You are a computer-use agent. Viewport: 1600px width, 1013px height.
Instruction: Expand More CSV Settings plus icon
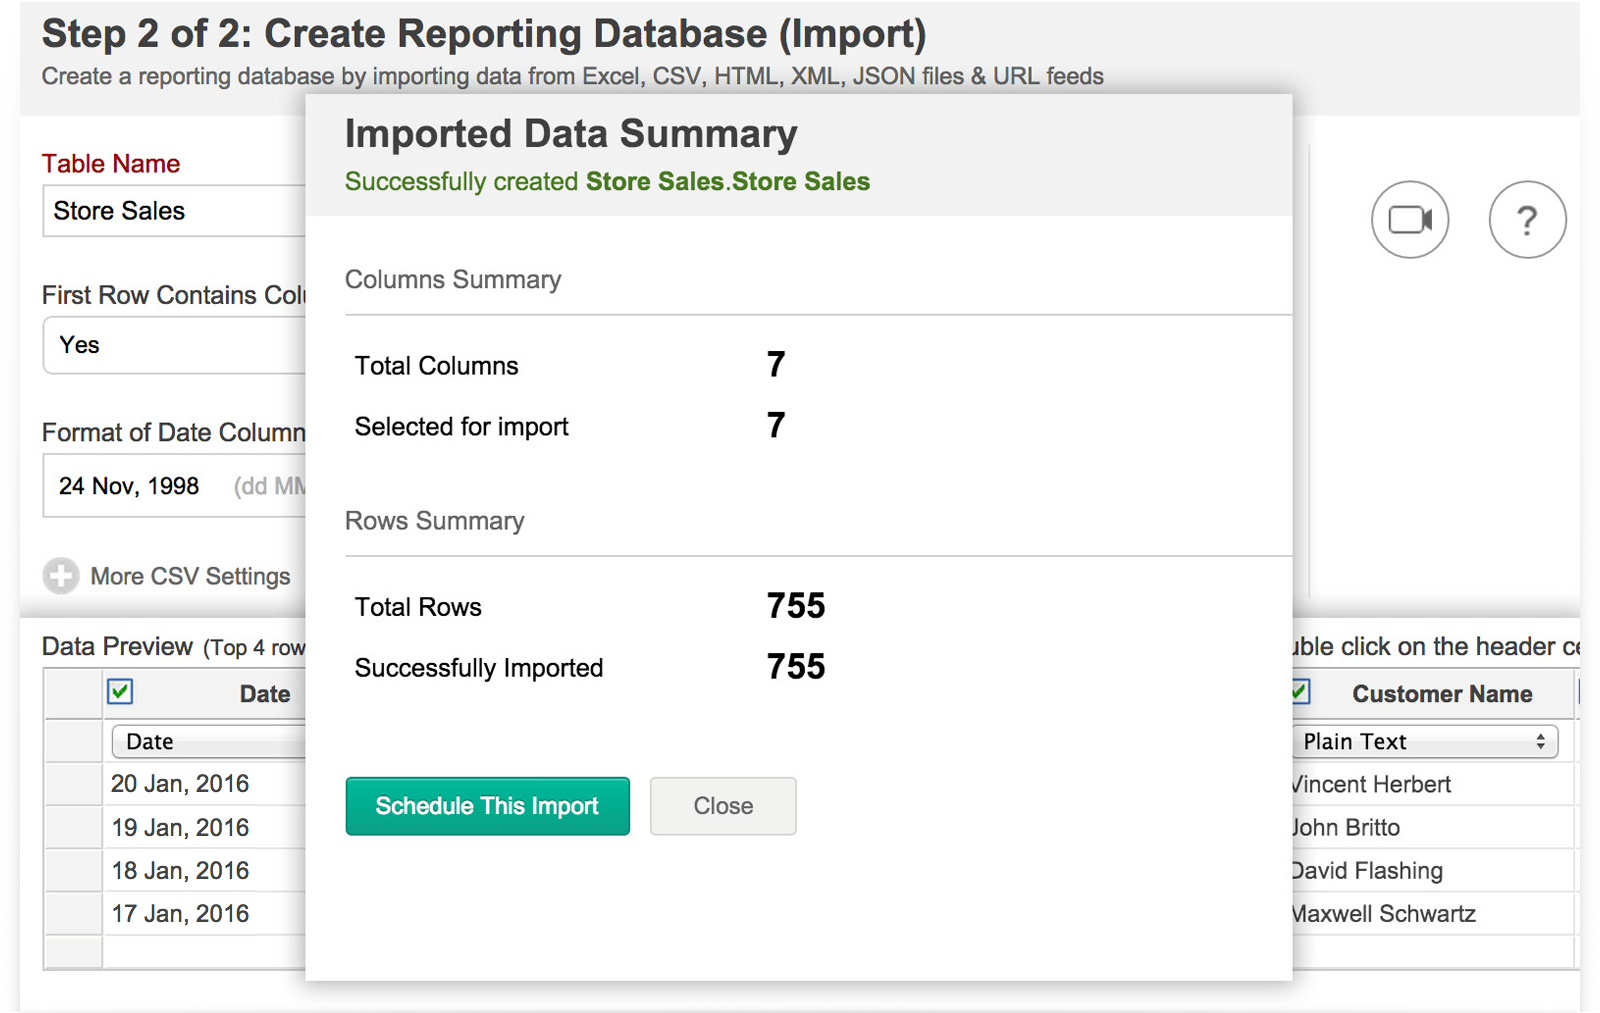(x=61, y=576)
